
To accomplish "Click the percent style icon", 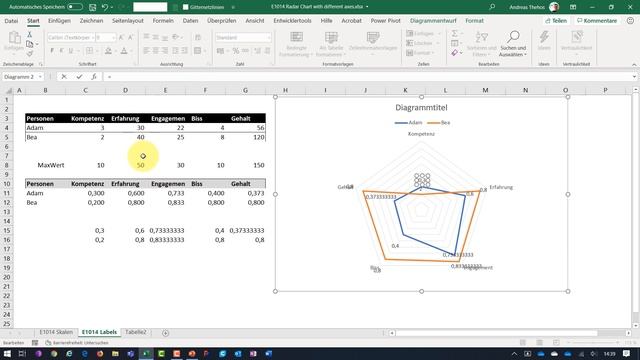I will click(x=236, y=51).
